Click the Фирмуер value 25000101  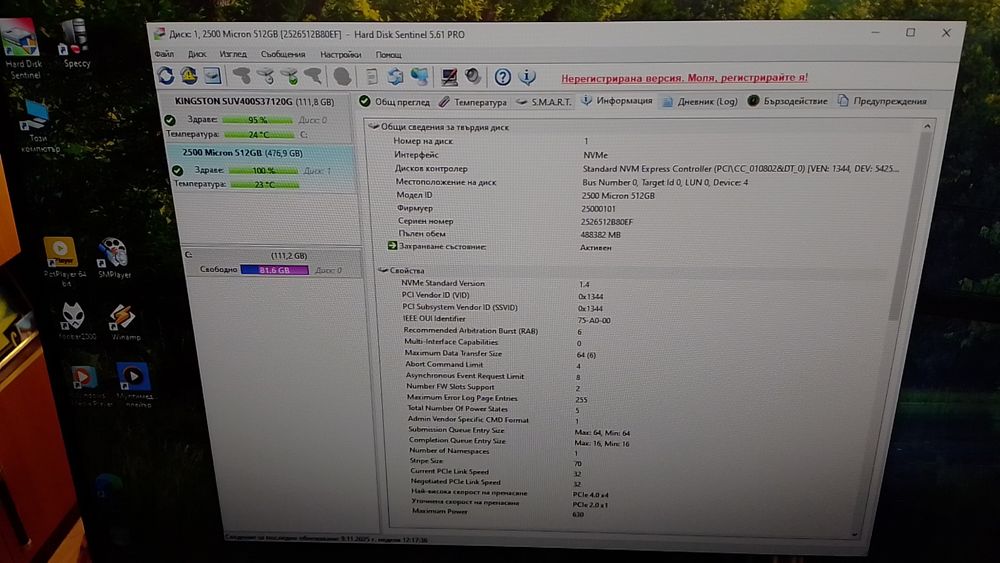pos(598,208)
